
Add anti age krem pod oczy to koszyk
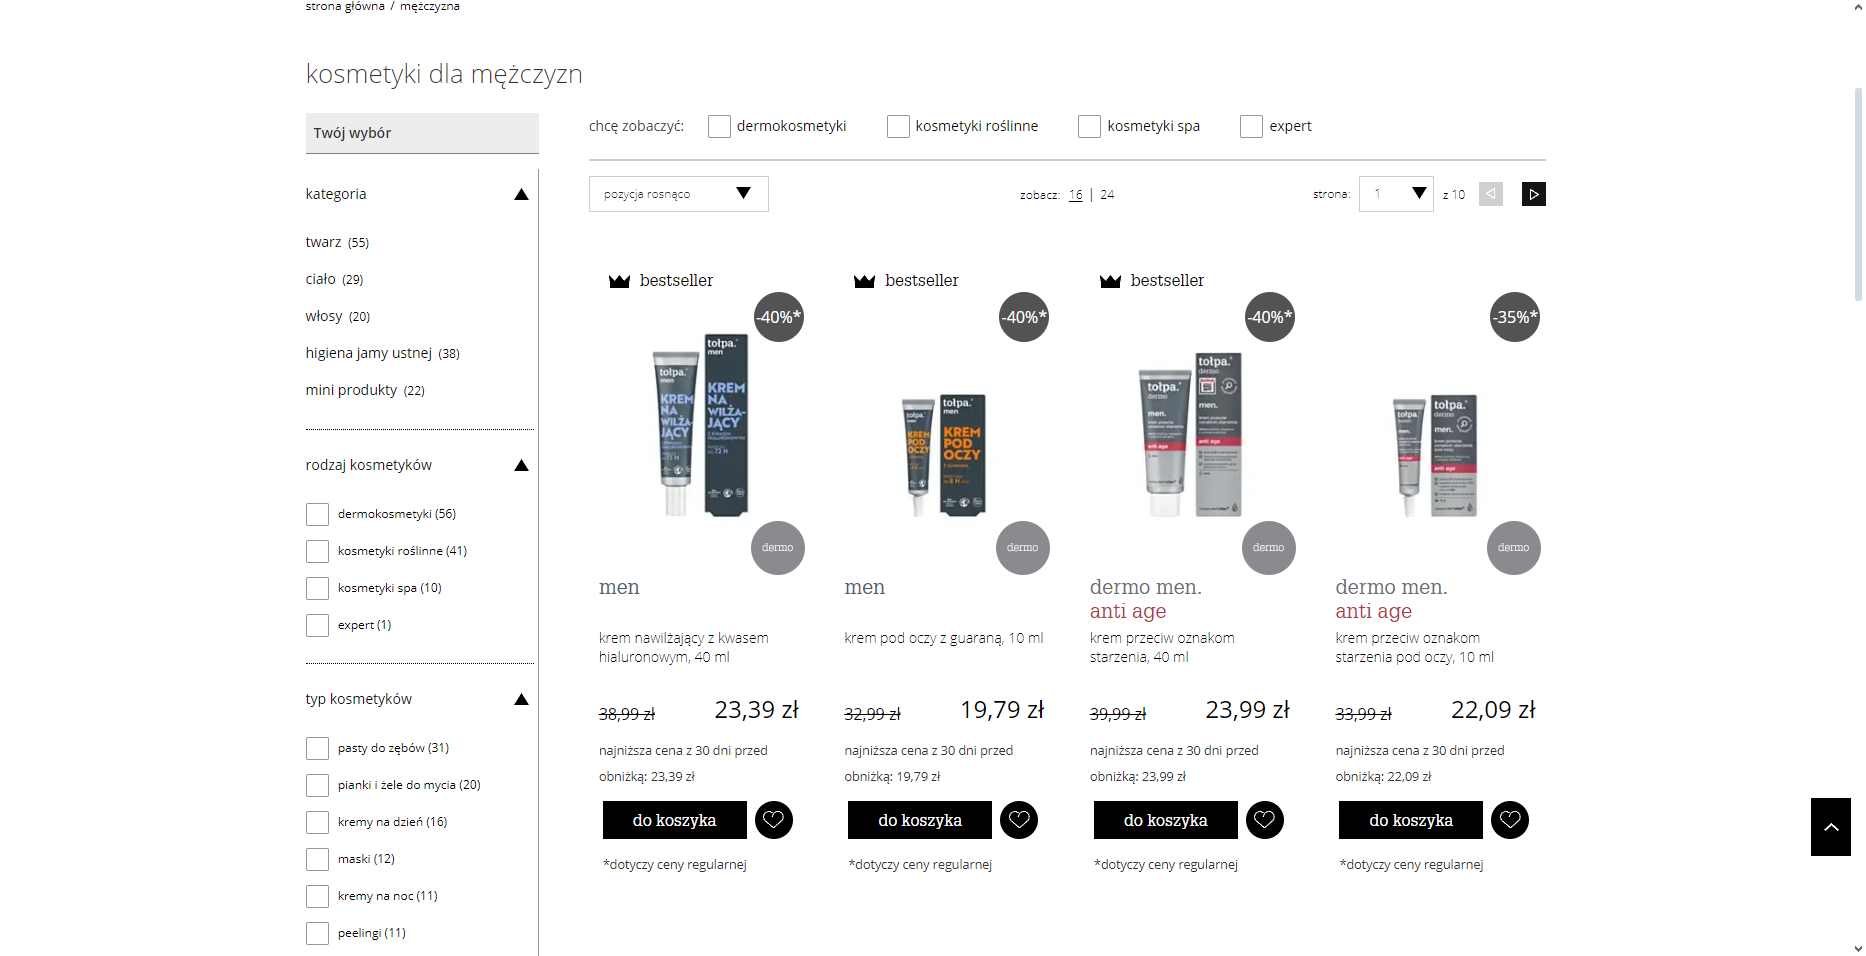(x=1411, y=820)
